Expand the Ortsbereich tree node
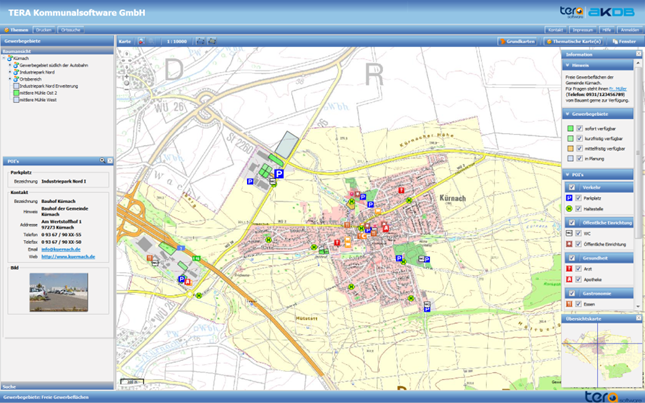645x403 pixels. click(9, 79)
